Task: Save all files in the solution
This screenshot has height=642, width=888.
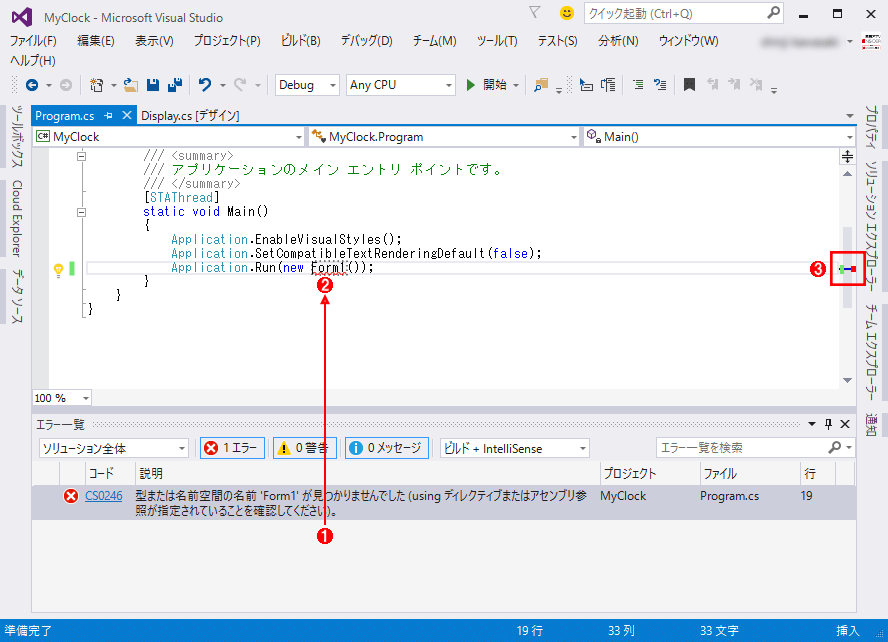Action: click(x=174, y=85)
